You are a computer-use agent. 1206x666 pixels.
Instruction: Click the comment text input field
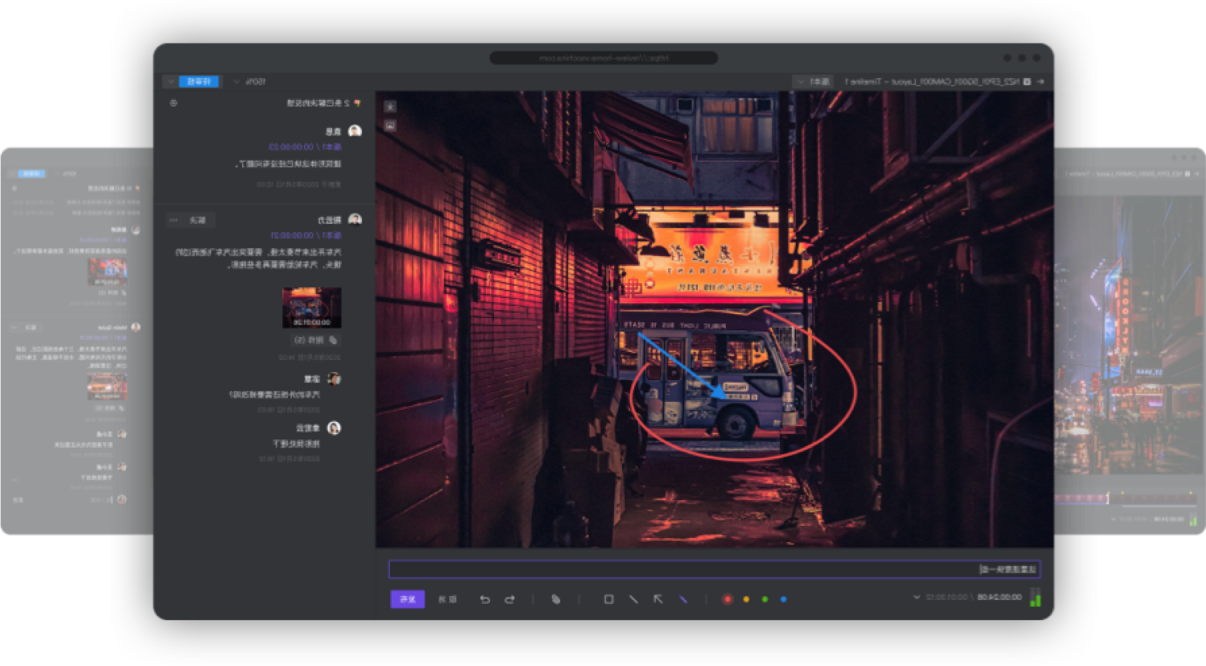point(714,569)
